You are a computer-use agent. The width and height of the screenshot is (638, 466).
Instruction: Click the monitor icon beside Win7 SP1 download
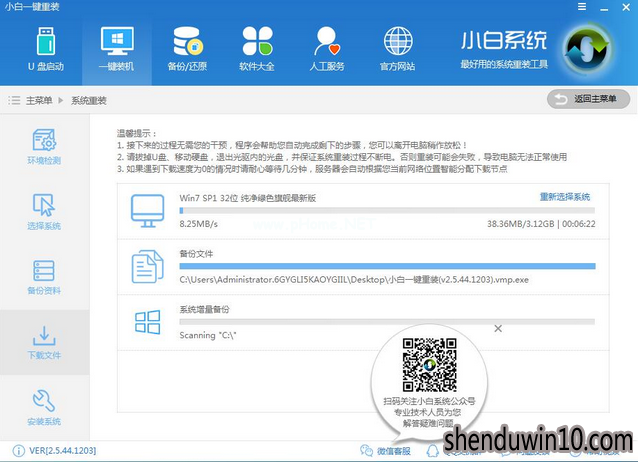(x=147, y=211)
